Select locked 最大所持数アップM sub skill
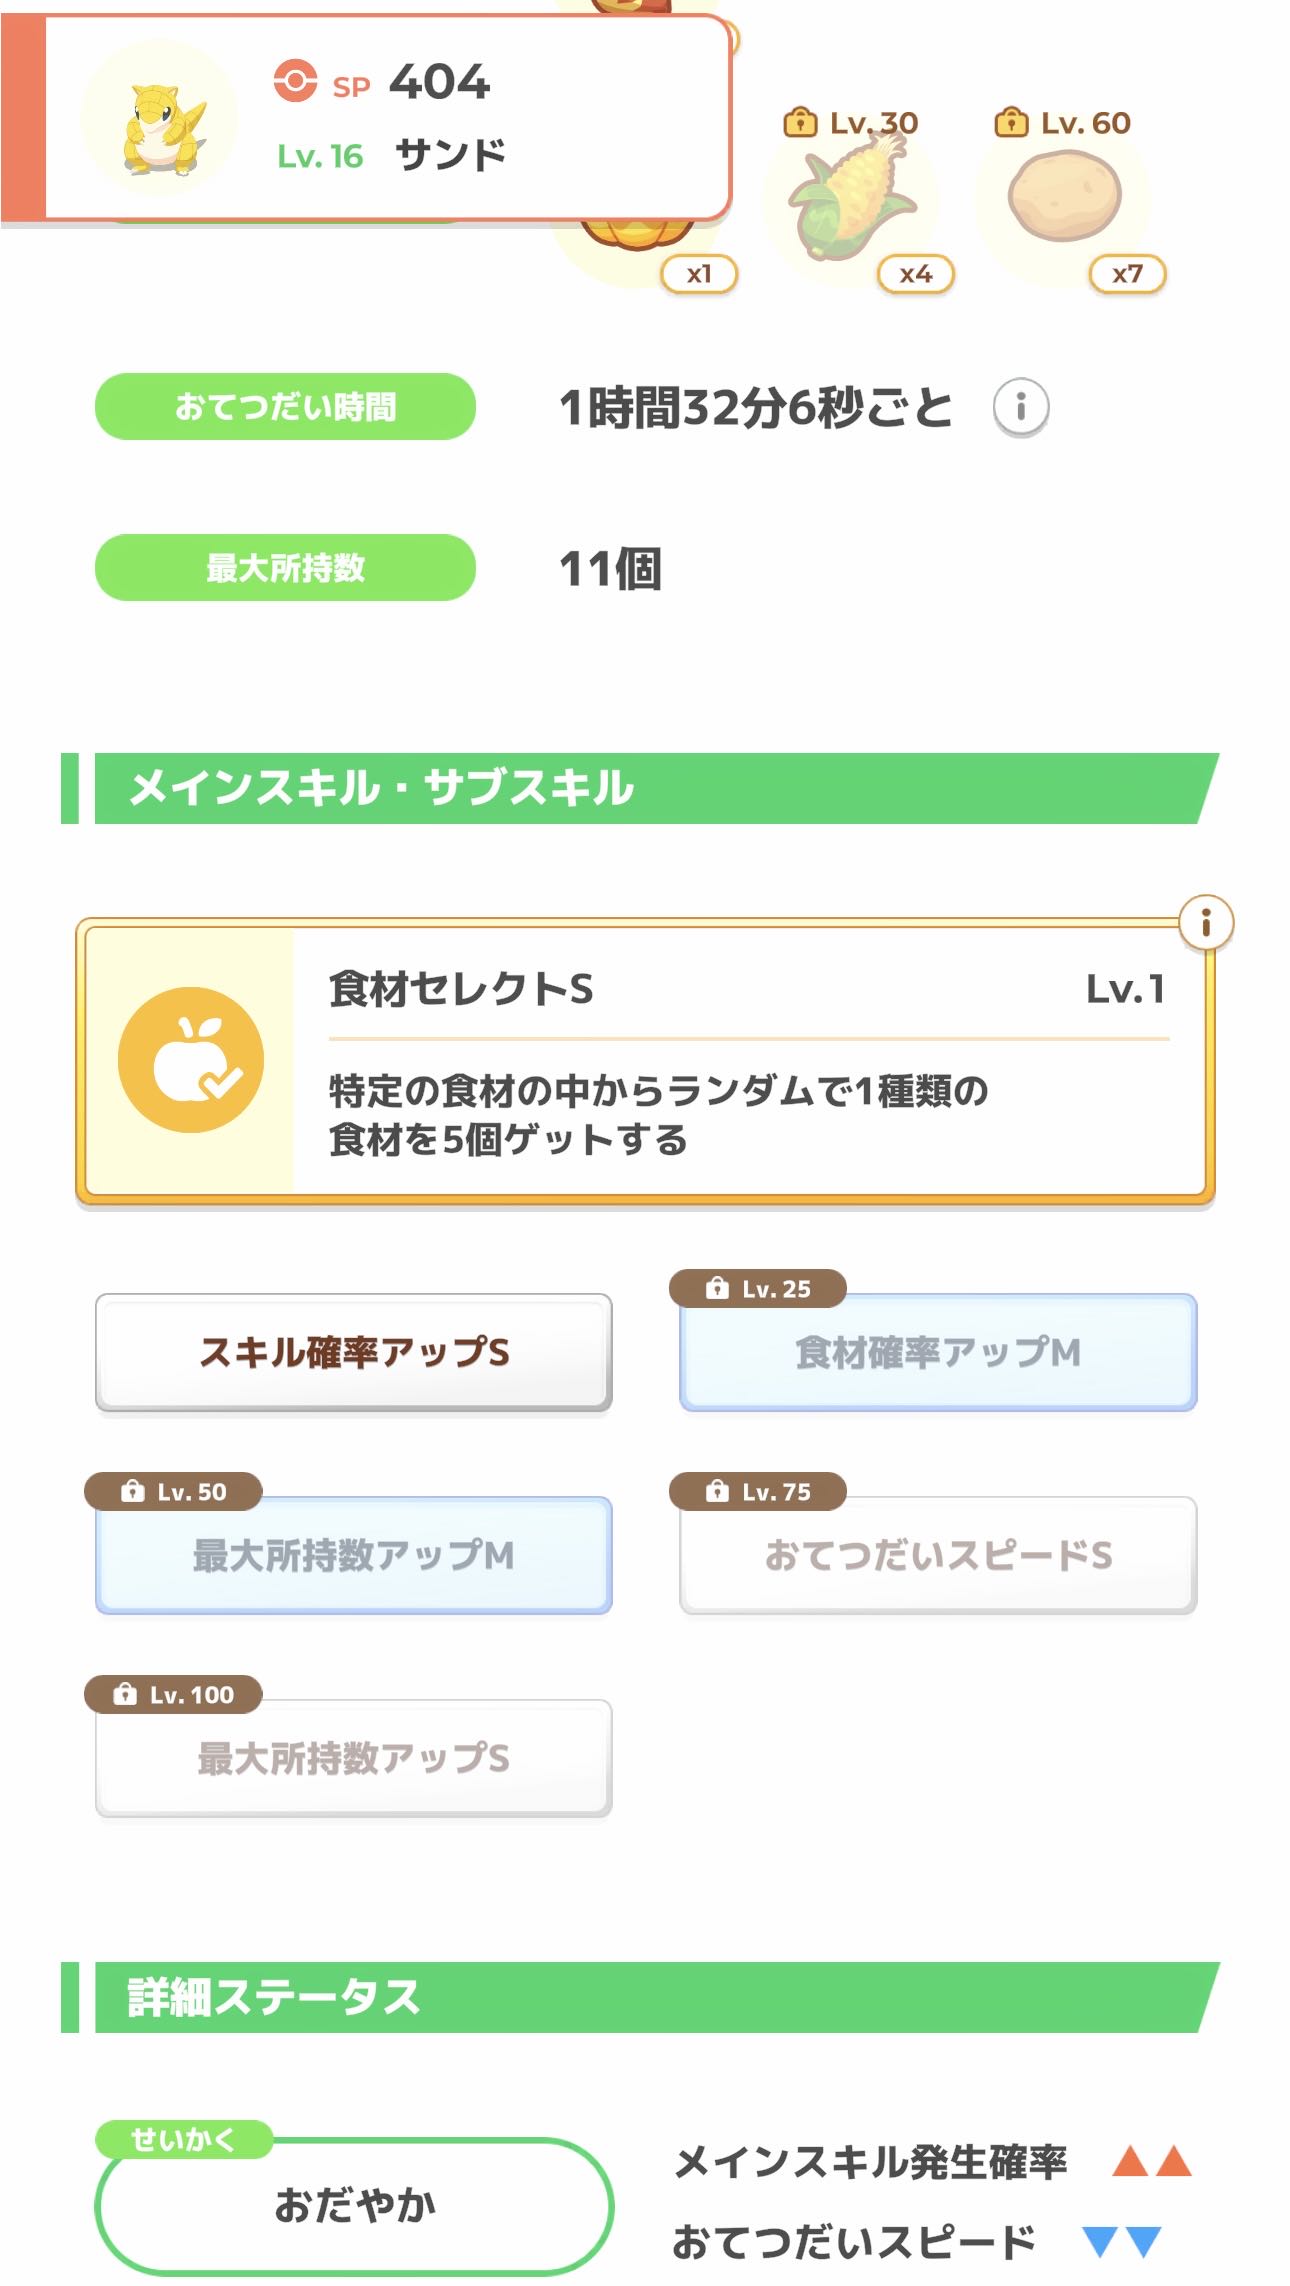The image size is (1290, 2286). [x=354, y=1555]
